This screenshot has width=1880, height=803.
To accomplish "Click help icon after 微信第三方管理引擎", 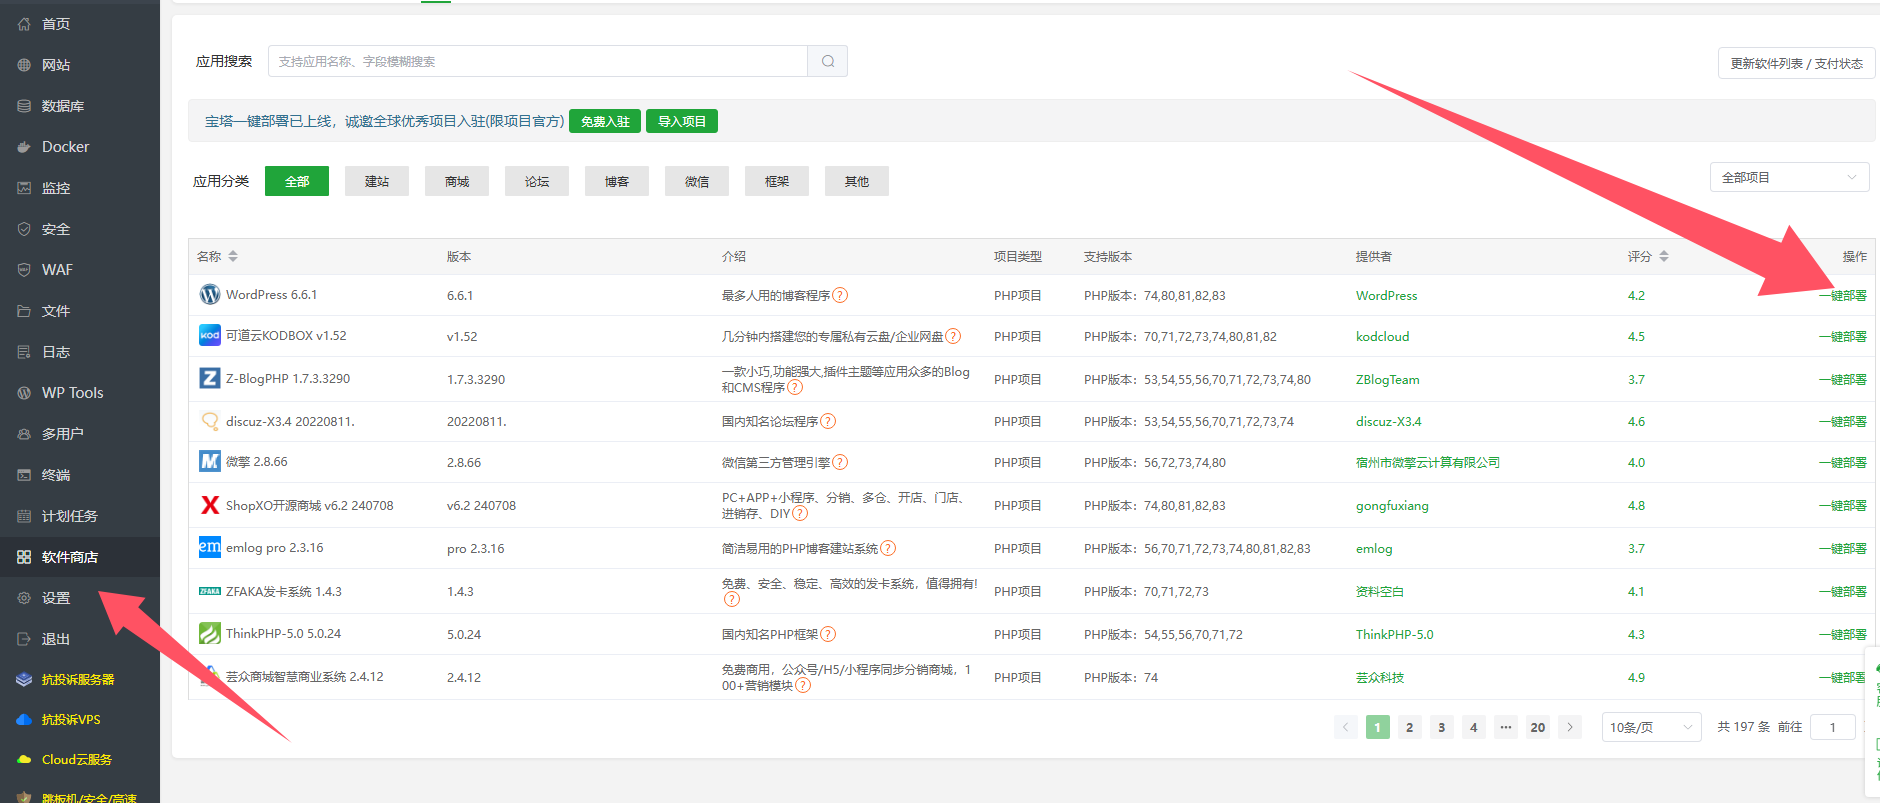I will (x=840, y=462).
